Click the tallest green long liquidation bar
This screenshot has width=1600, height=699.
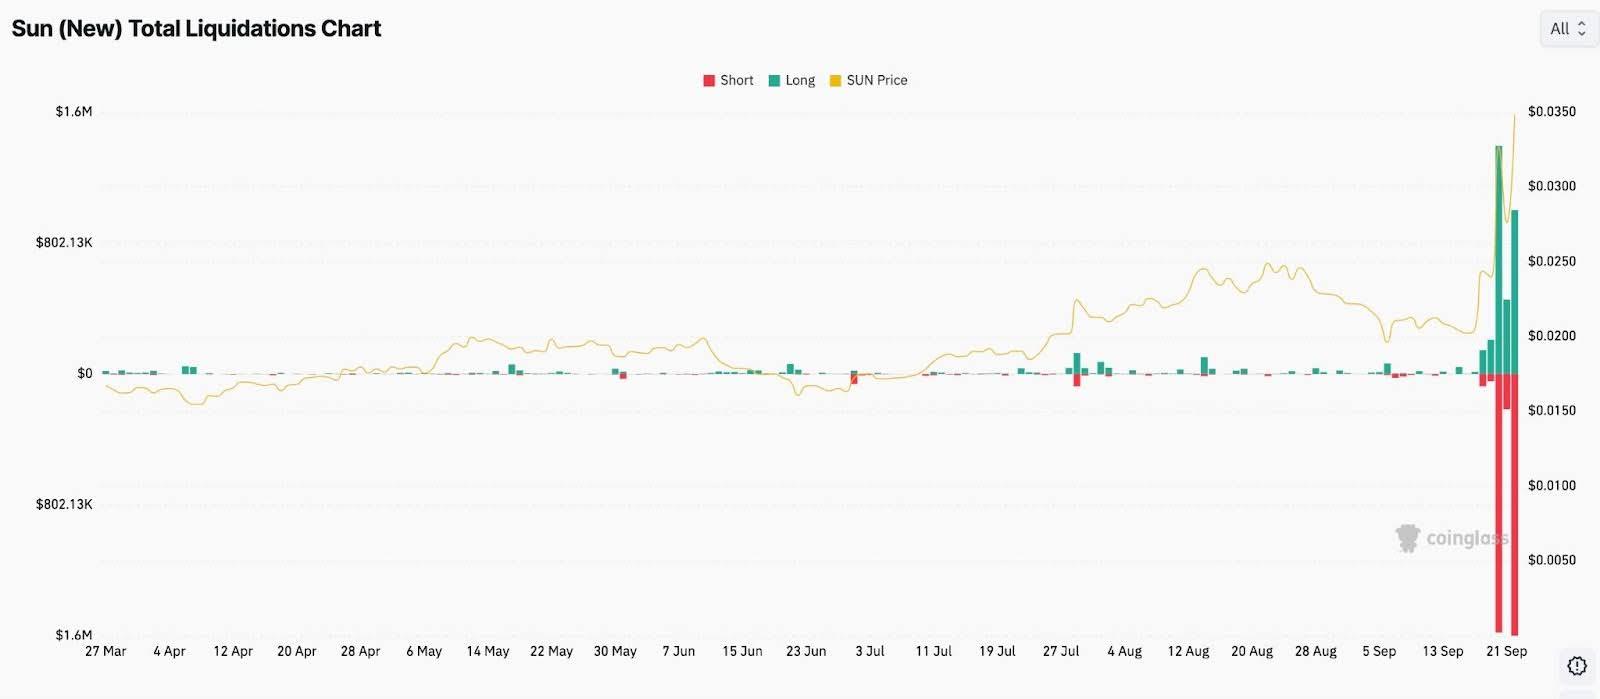pos(1498,260)
